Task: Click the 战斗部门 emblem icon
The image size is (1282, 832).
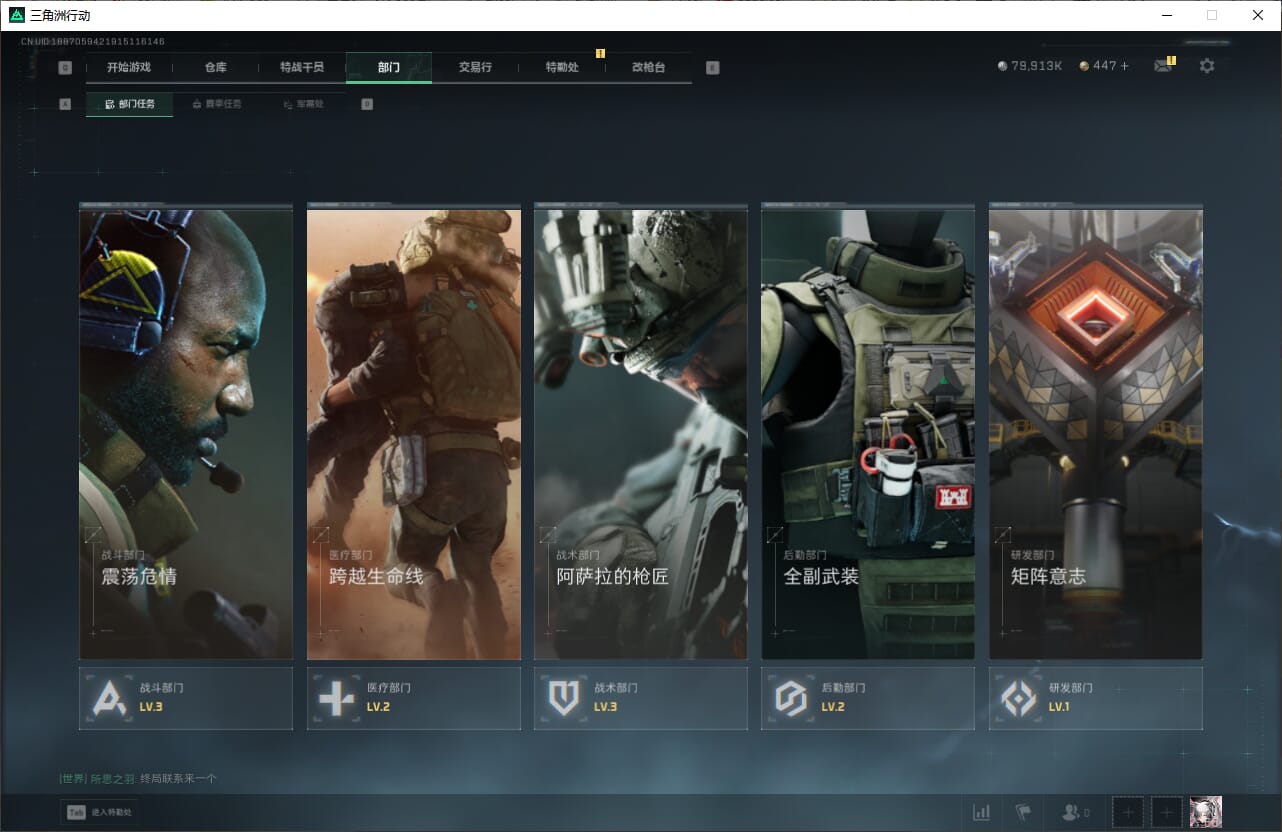Action: pos(109,698)
